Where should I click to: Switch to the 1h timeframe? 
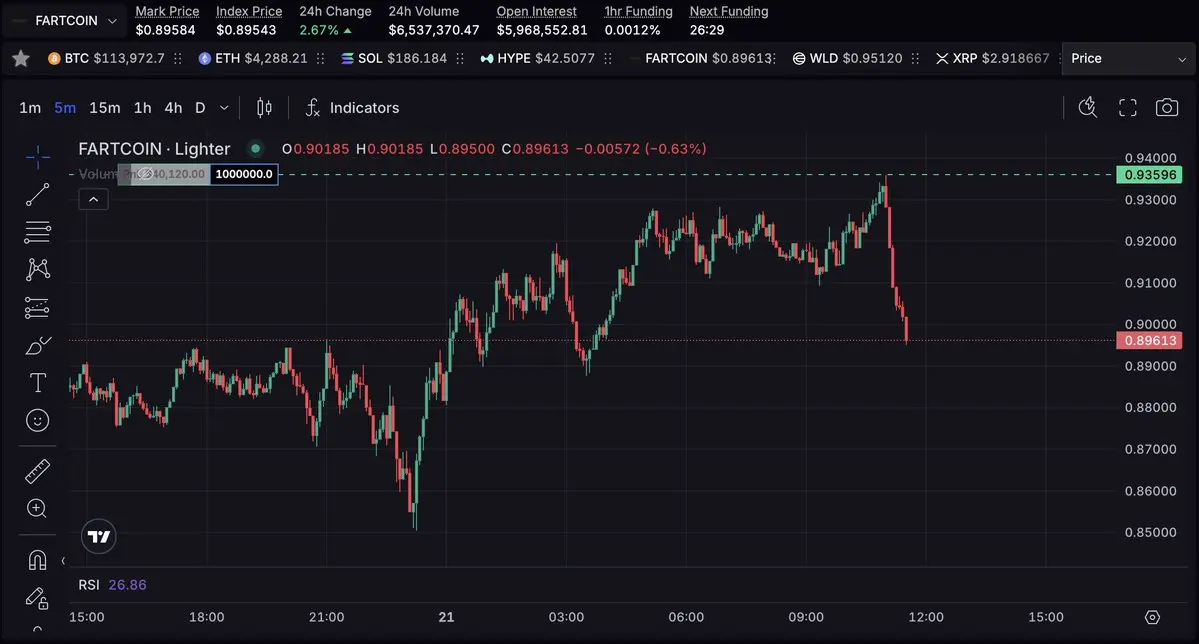tap(142, 108)
